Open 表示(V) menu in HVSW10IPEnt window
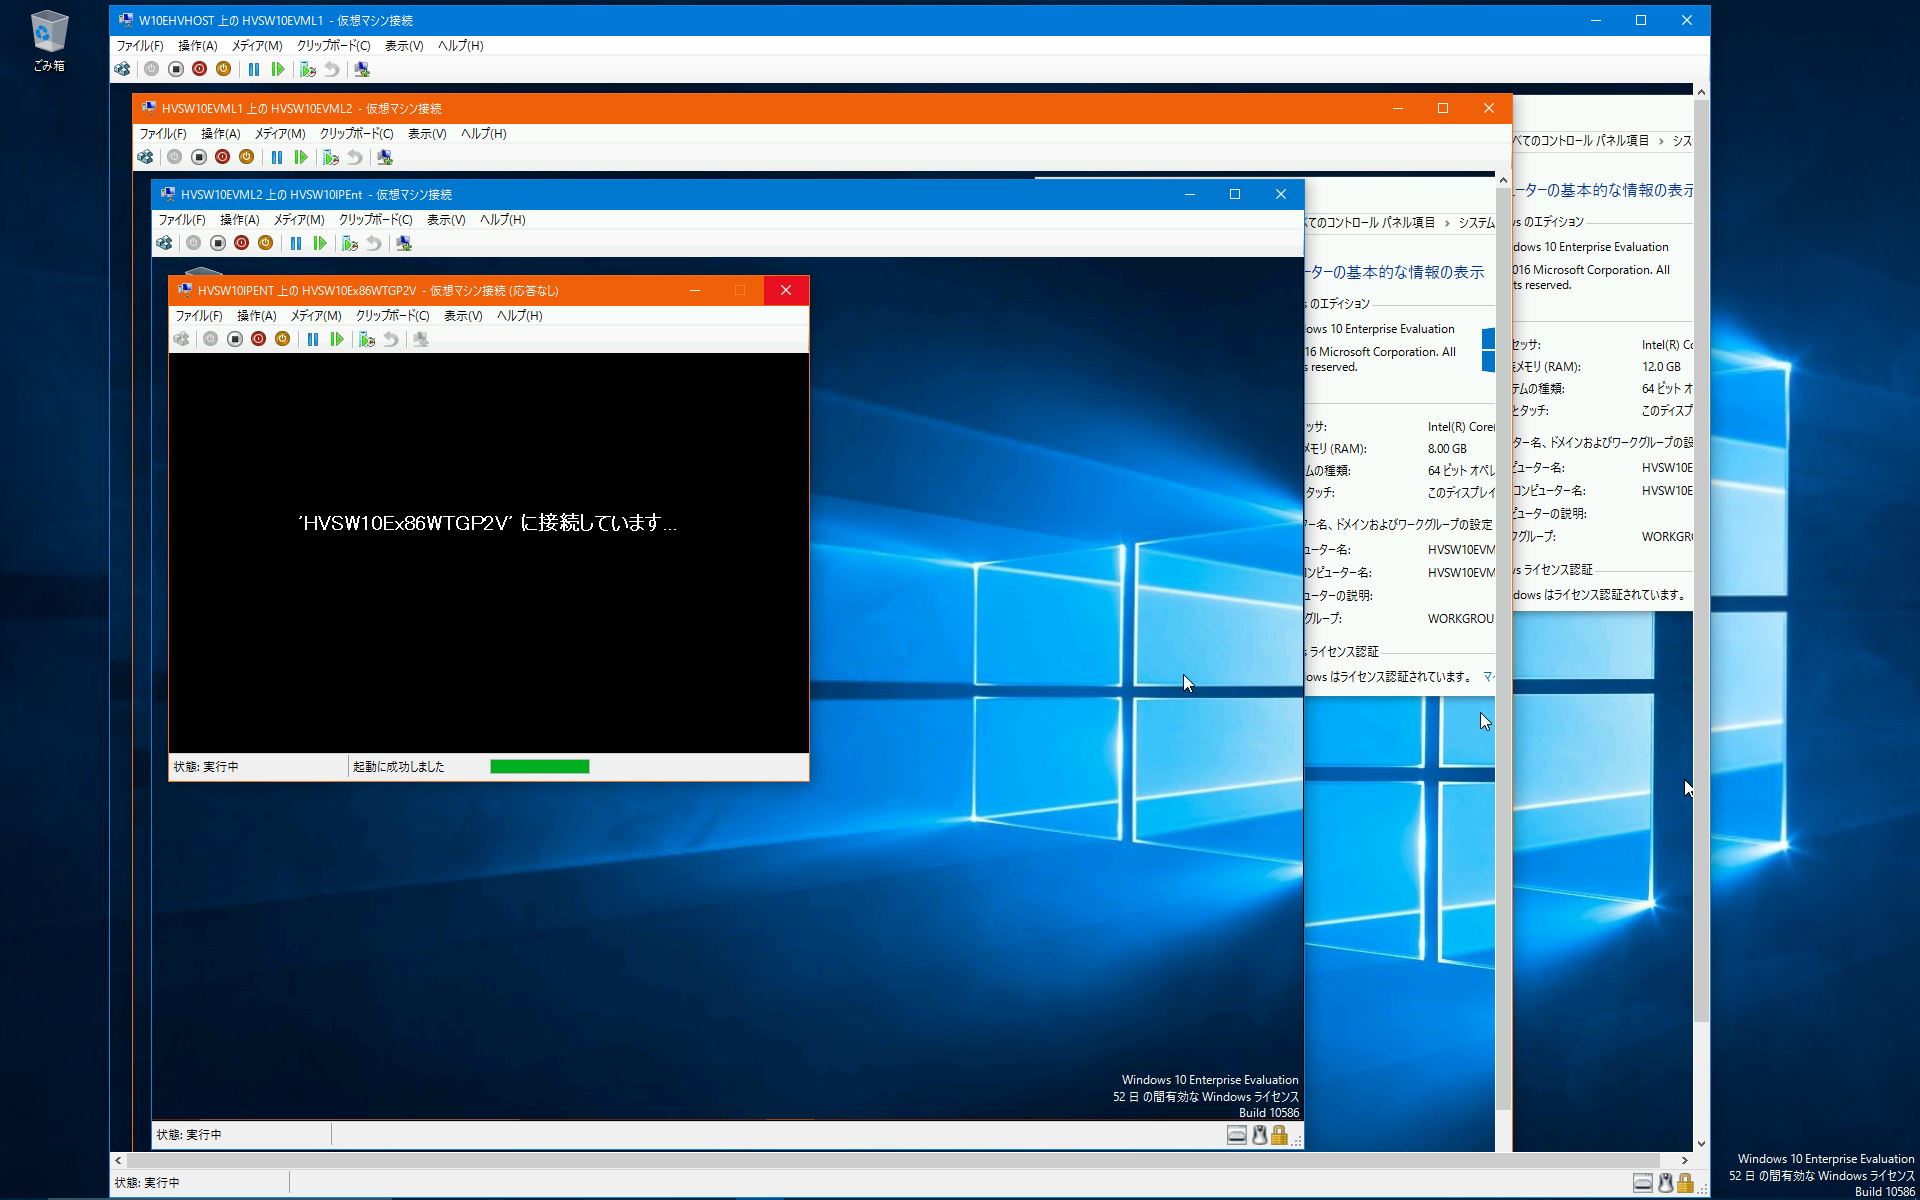 pos(446,219)
